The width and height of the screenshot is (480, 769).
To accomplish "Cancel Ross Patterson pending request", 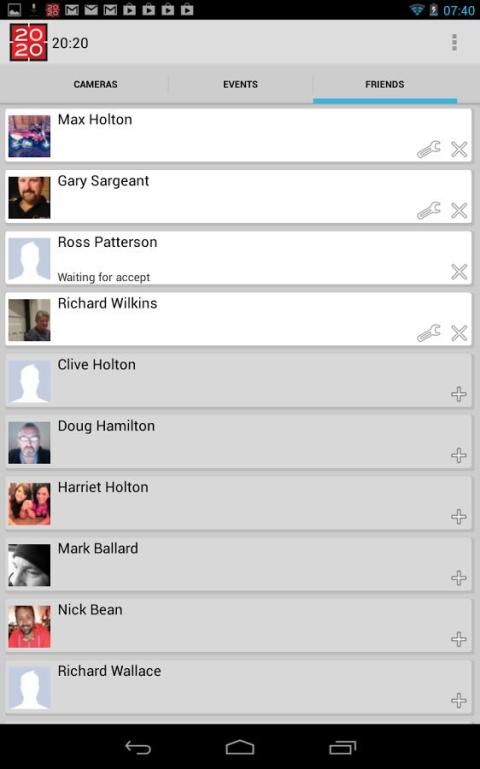I will point(459,272).
